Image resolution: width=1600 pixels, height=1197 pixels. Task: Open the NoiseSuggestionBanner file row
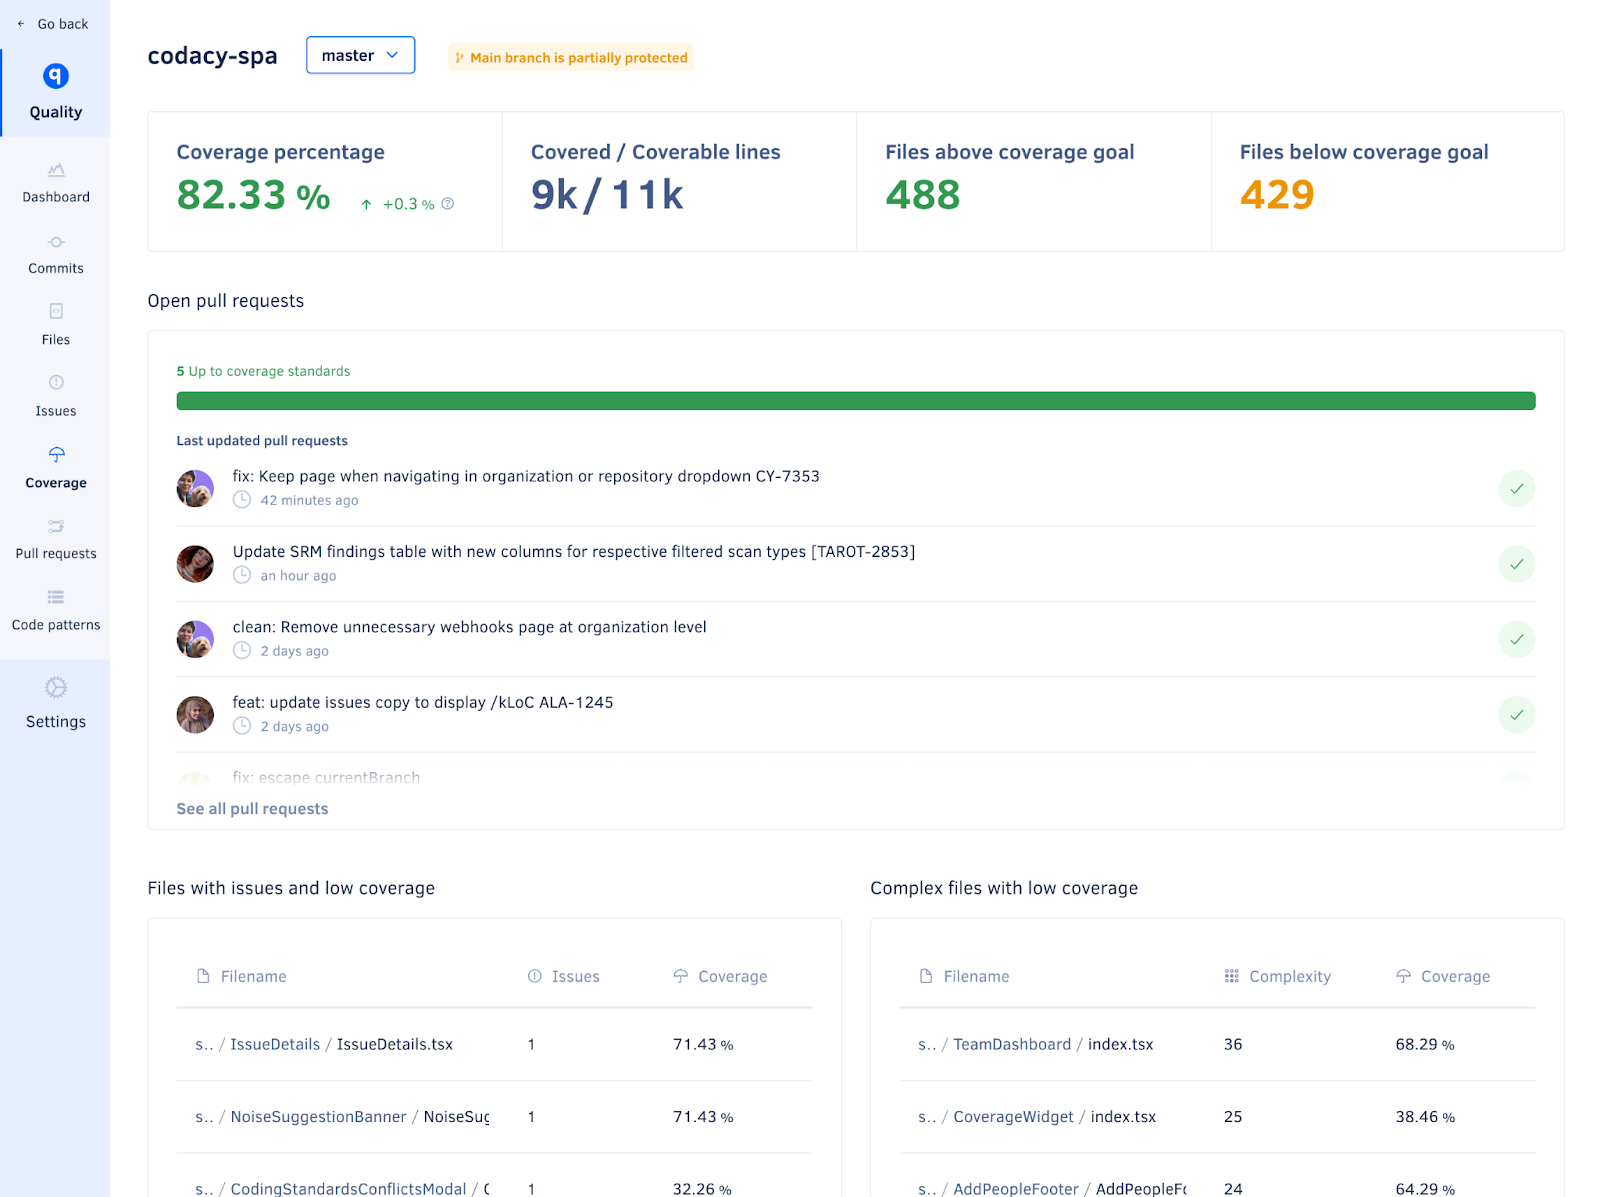click(x=495, y=1117)
